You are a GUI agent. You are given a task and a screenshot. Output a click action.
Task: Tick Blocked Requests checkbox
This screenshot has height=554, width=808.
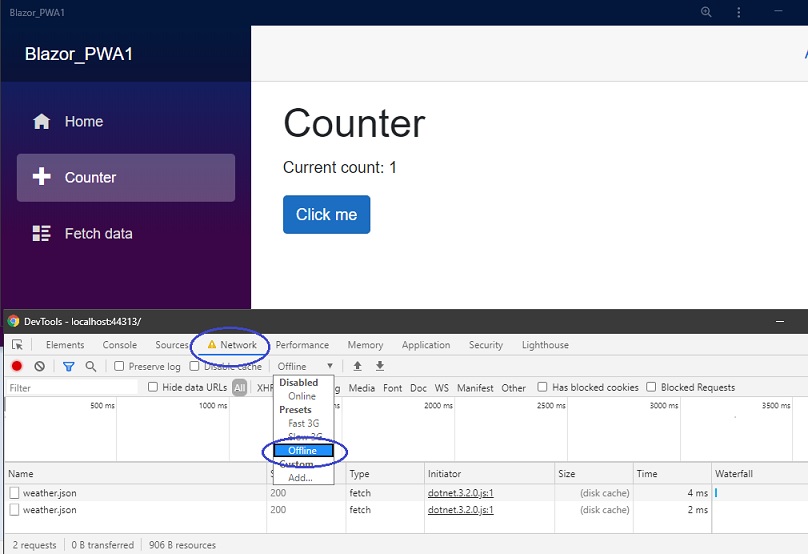(651, 387)
